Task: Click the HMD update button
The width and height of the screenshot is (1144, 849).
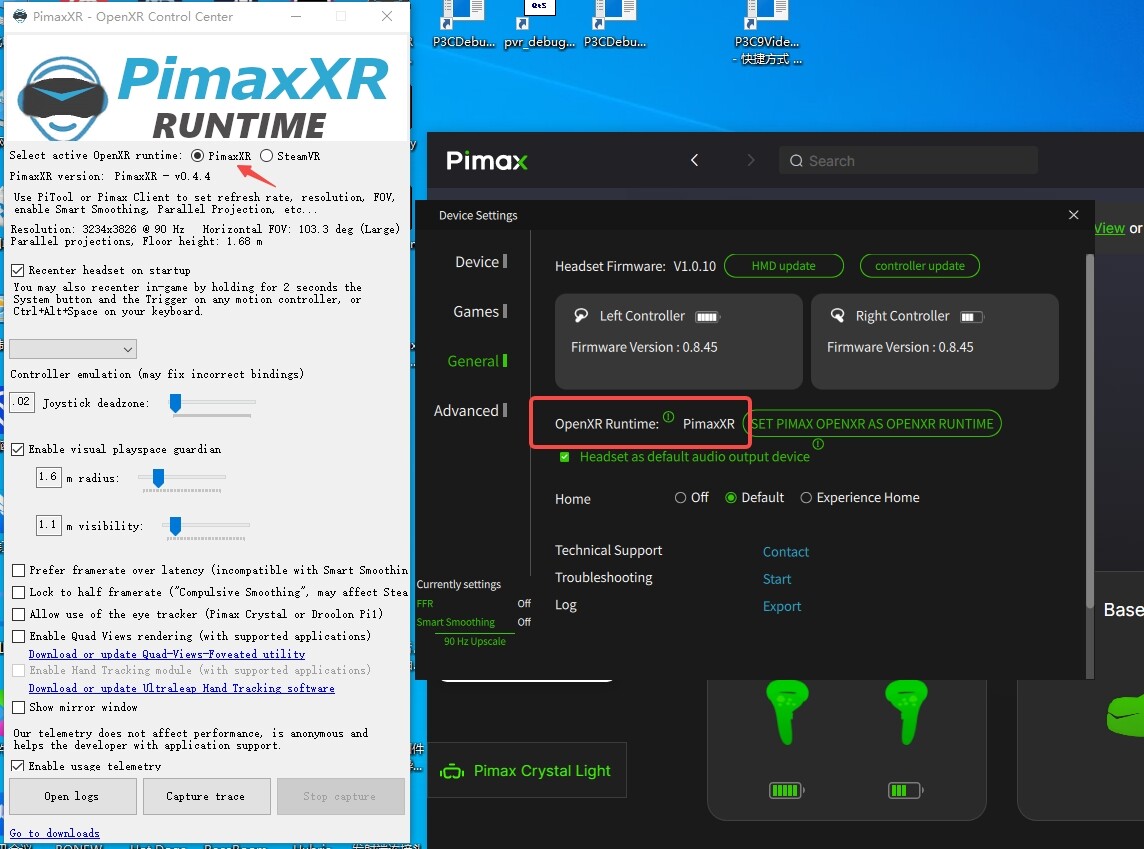Action: (784, 265)
